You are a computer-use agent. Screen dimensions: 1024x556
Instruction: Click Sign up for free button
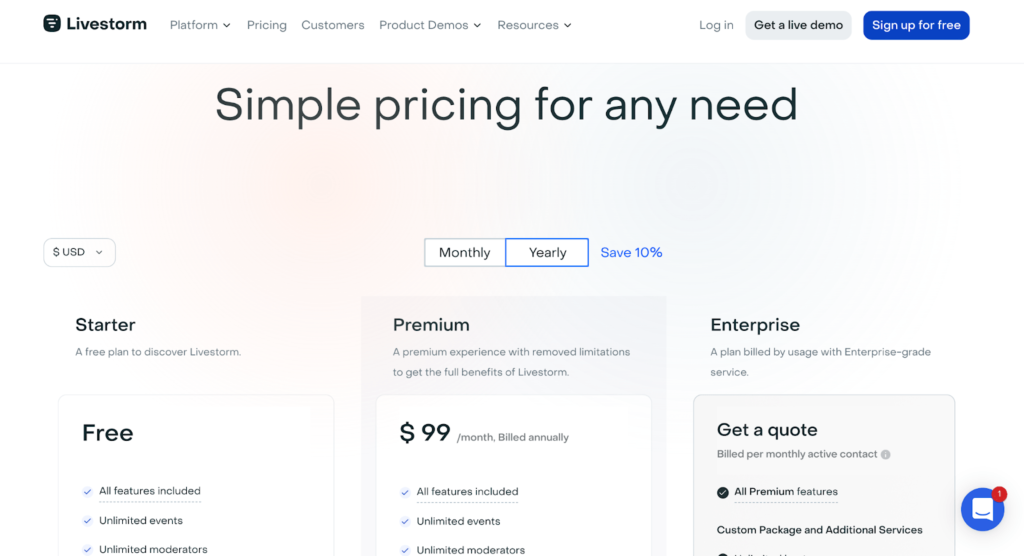click(x=916, y=25)
